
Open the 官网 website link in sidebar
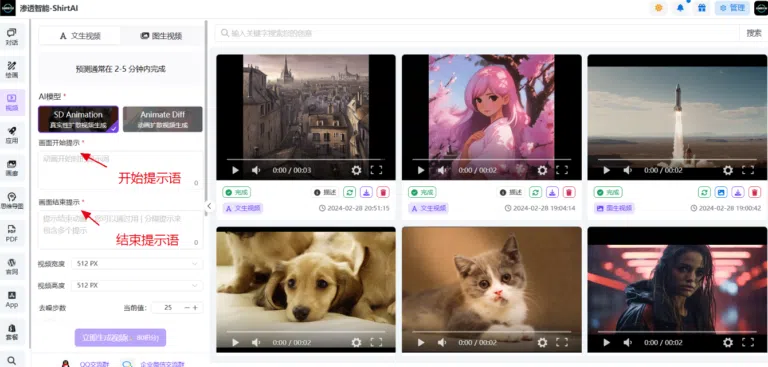pos(12,267)
